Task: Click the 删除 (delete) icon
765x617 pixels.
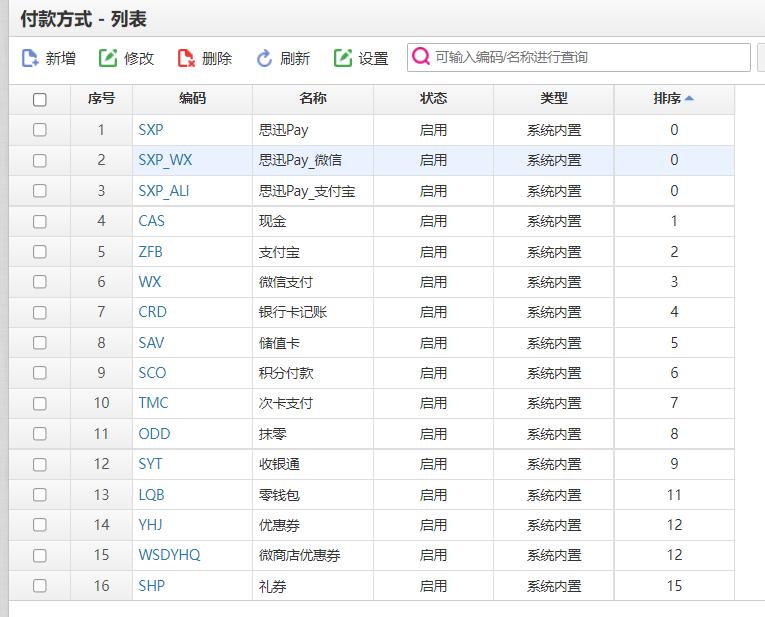Action: point(186,58)
